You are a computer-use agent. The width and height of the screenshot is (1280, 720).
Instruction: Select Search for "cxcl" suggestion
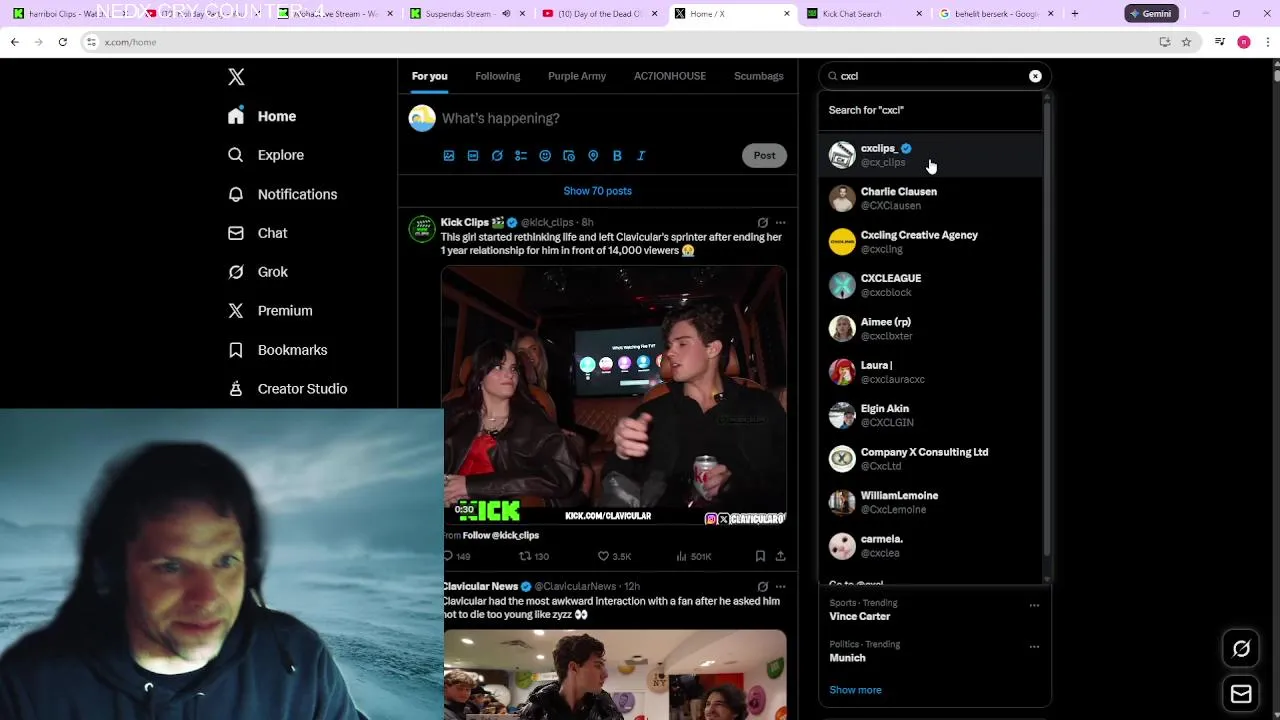click(931, 110)
